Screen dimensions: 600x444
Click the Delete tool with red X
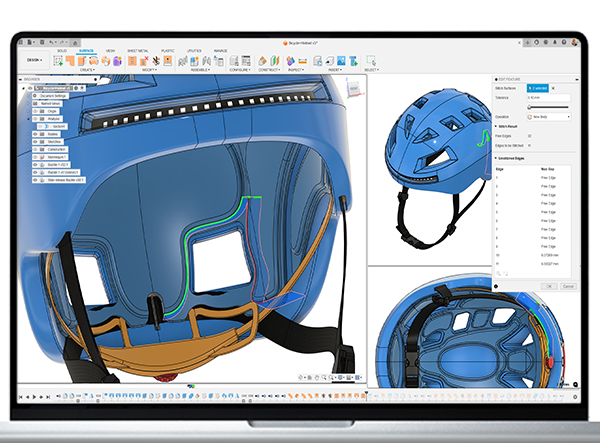tap(144, 60)
